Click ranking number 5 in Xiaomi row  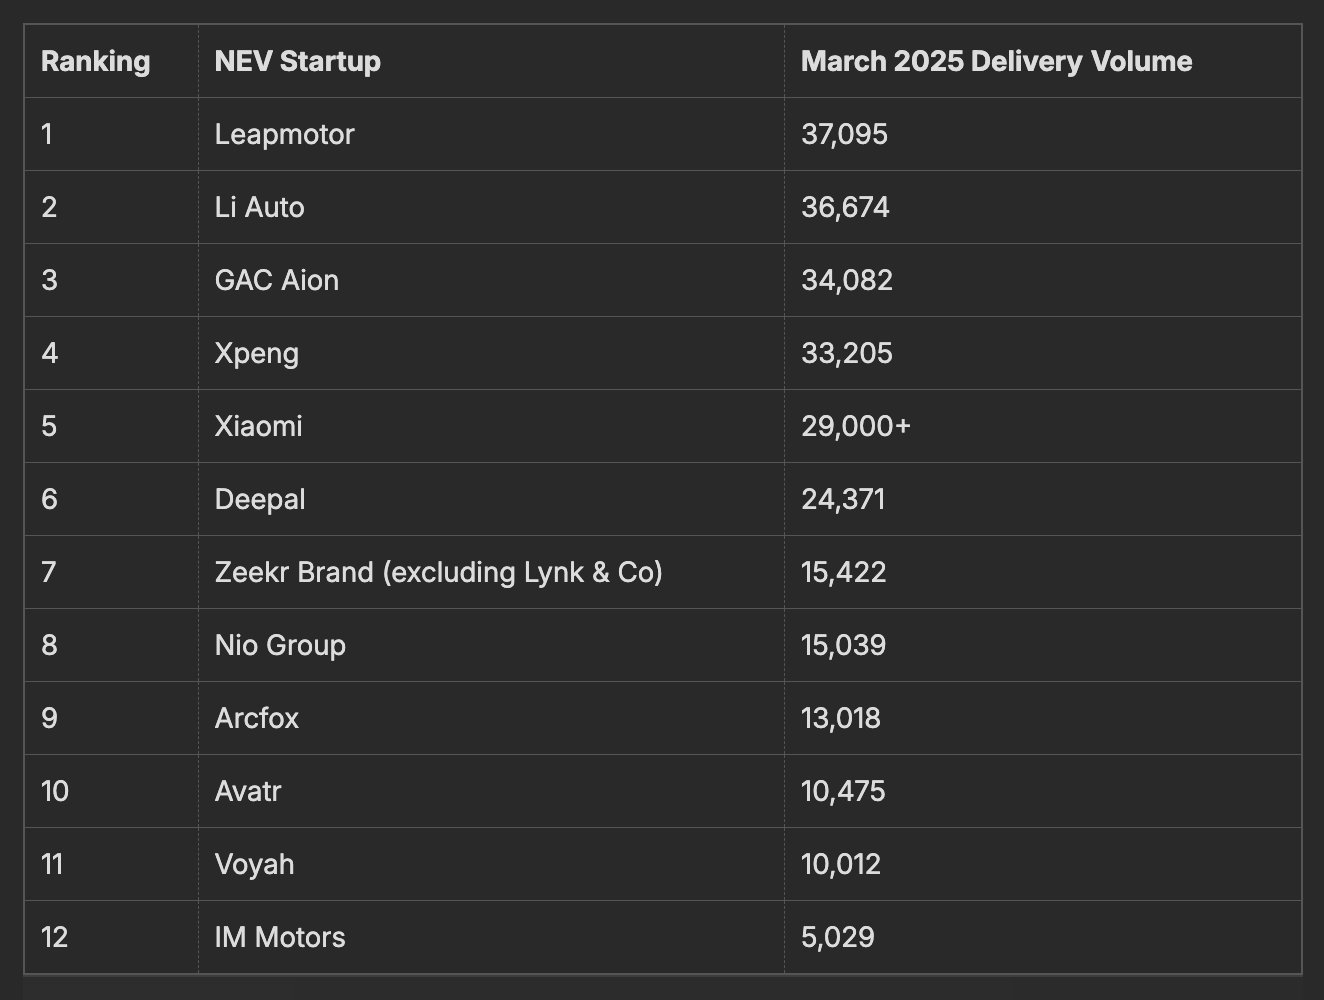[49, 426]
